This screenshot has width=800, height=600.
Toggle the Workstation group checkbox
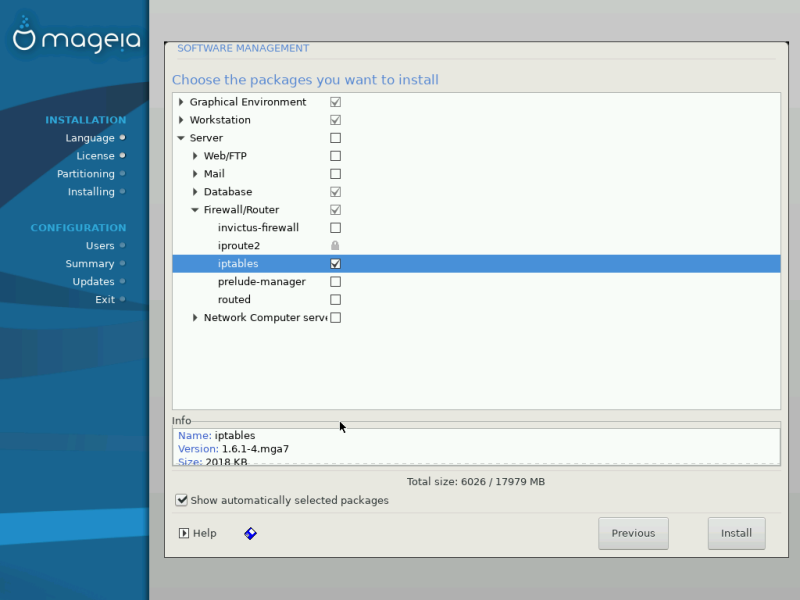[335, 120]
